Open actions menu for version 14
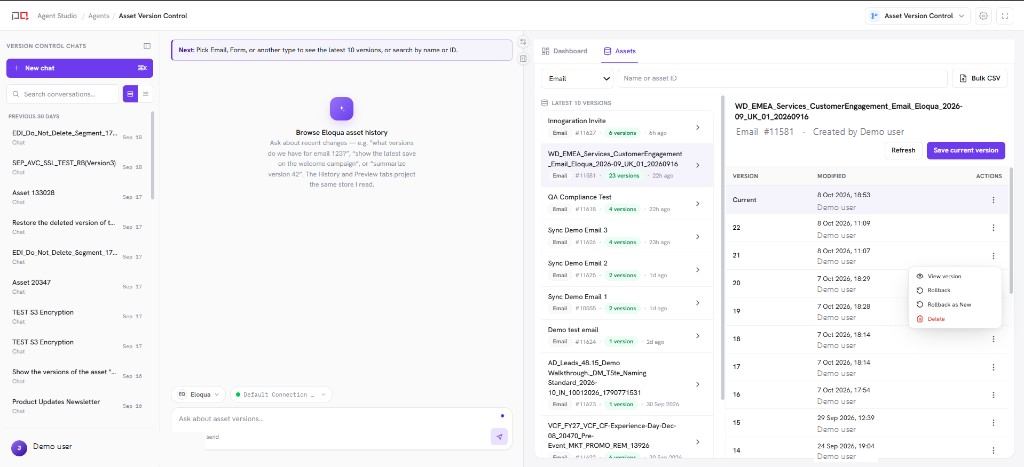1024x467 pixels. (993, 451)
